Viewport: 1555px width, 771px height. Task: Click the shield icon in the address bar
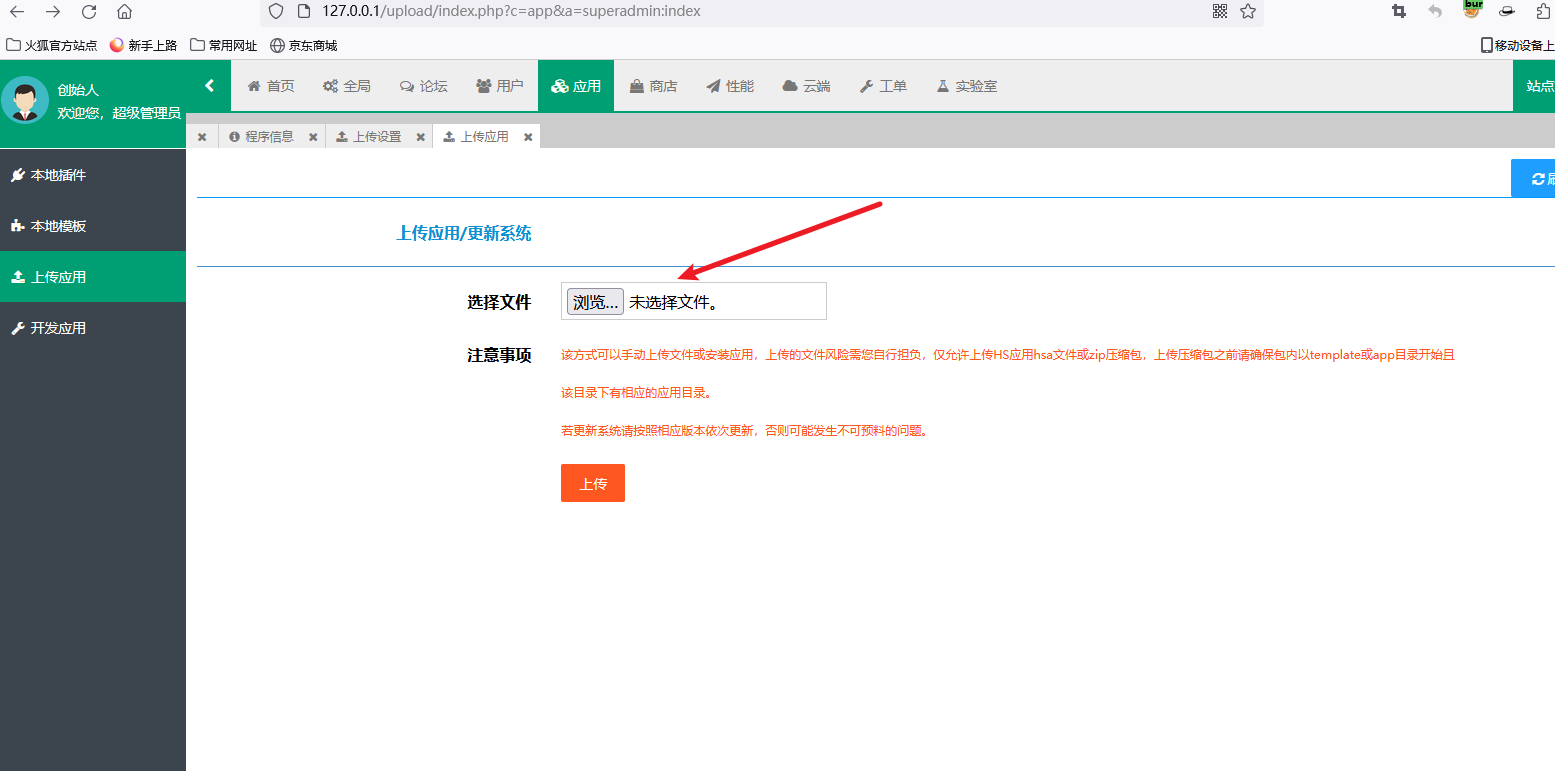277,11
